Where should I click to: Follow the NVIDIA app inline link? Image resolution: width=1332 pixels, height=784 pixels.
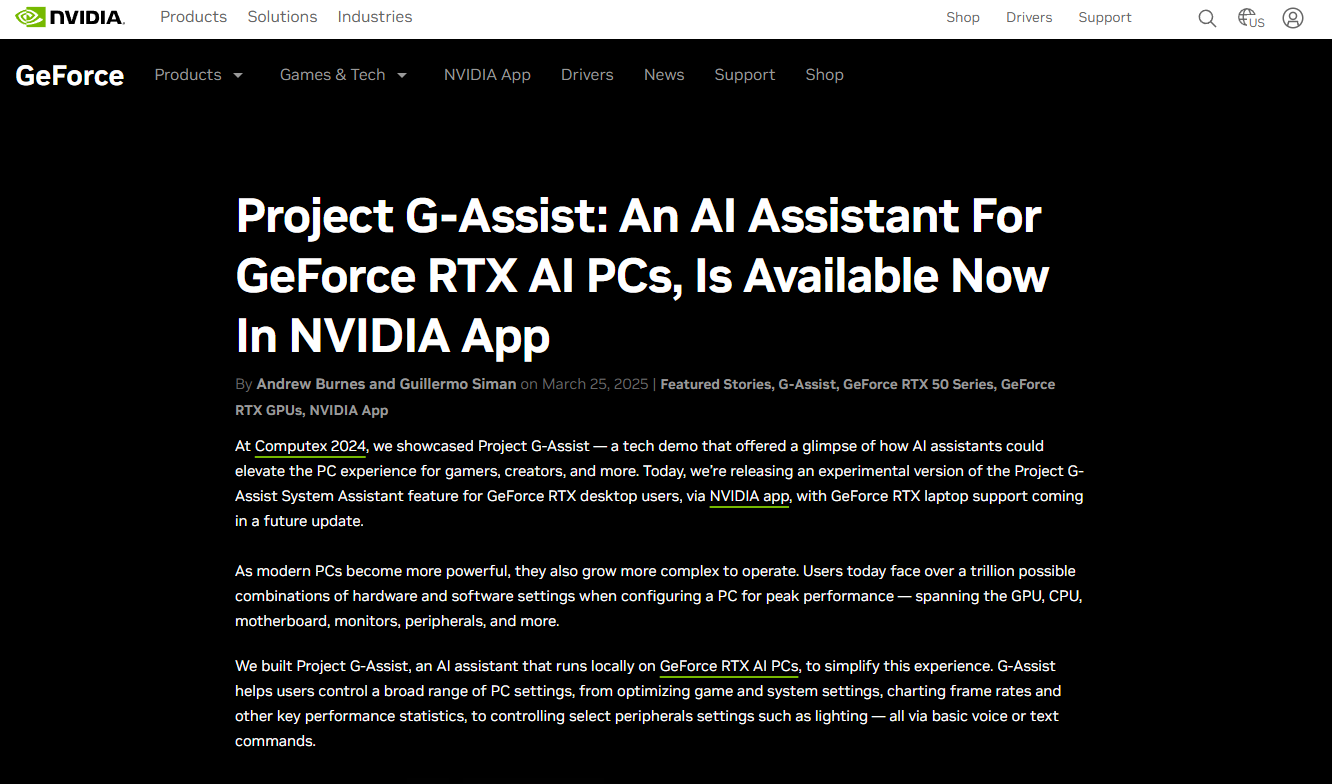[750, 496]
